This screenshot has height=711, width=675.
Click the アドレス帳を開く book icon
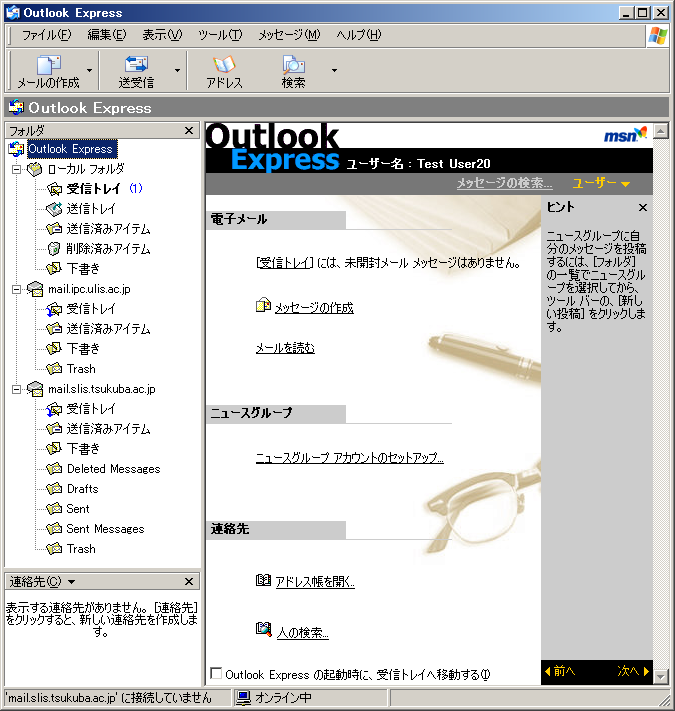[263, 580]
